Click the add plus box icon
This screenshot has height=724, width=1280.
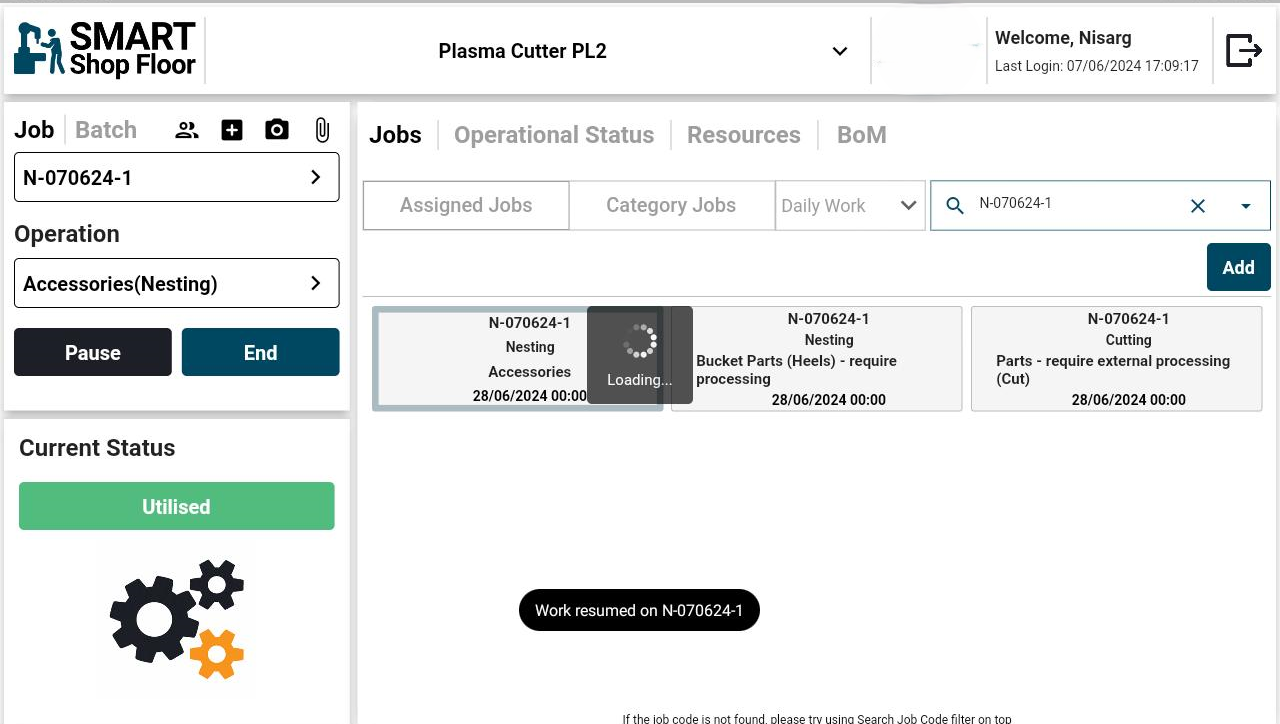pos(232,130)
